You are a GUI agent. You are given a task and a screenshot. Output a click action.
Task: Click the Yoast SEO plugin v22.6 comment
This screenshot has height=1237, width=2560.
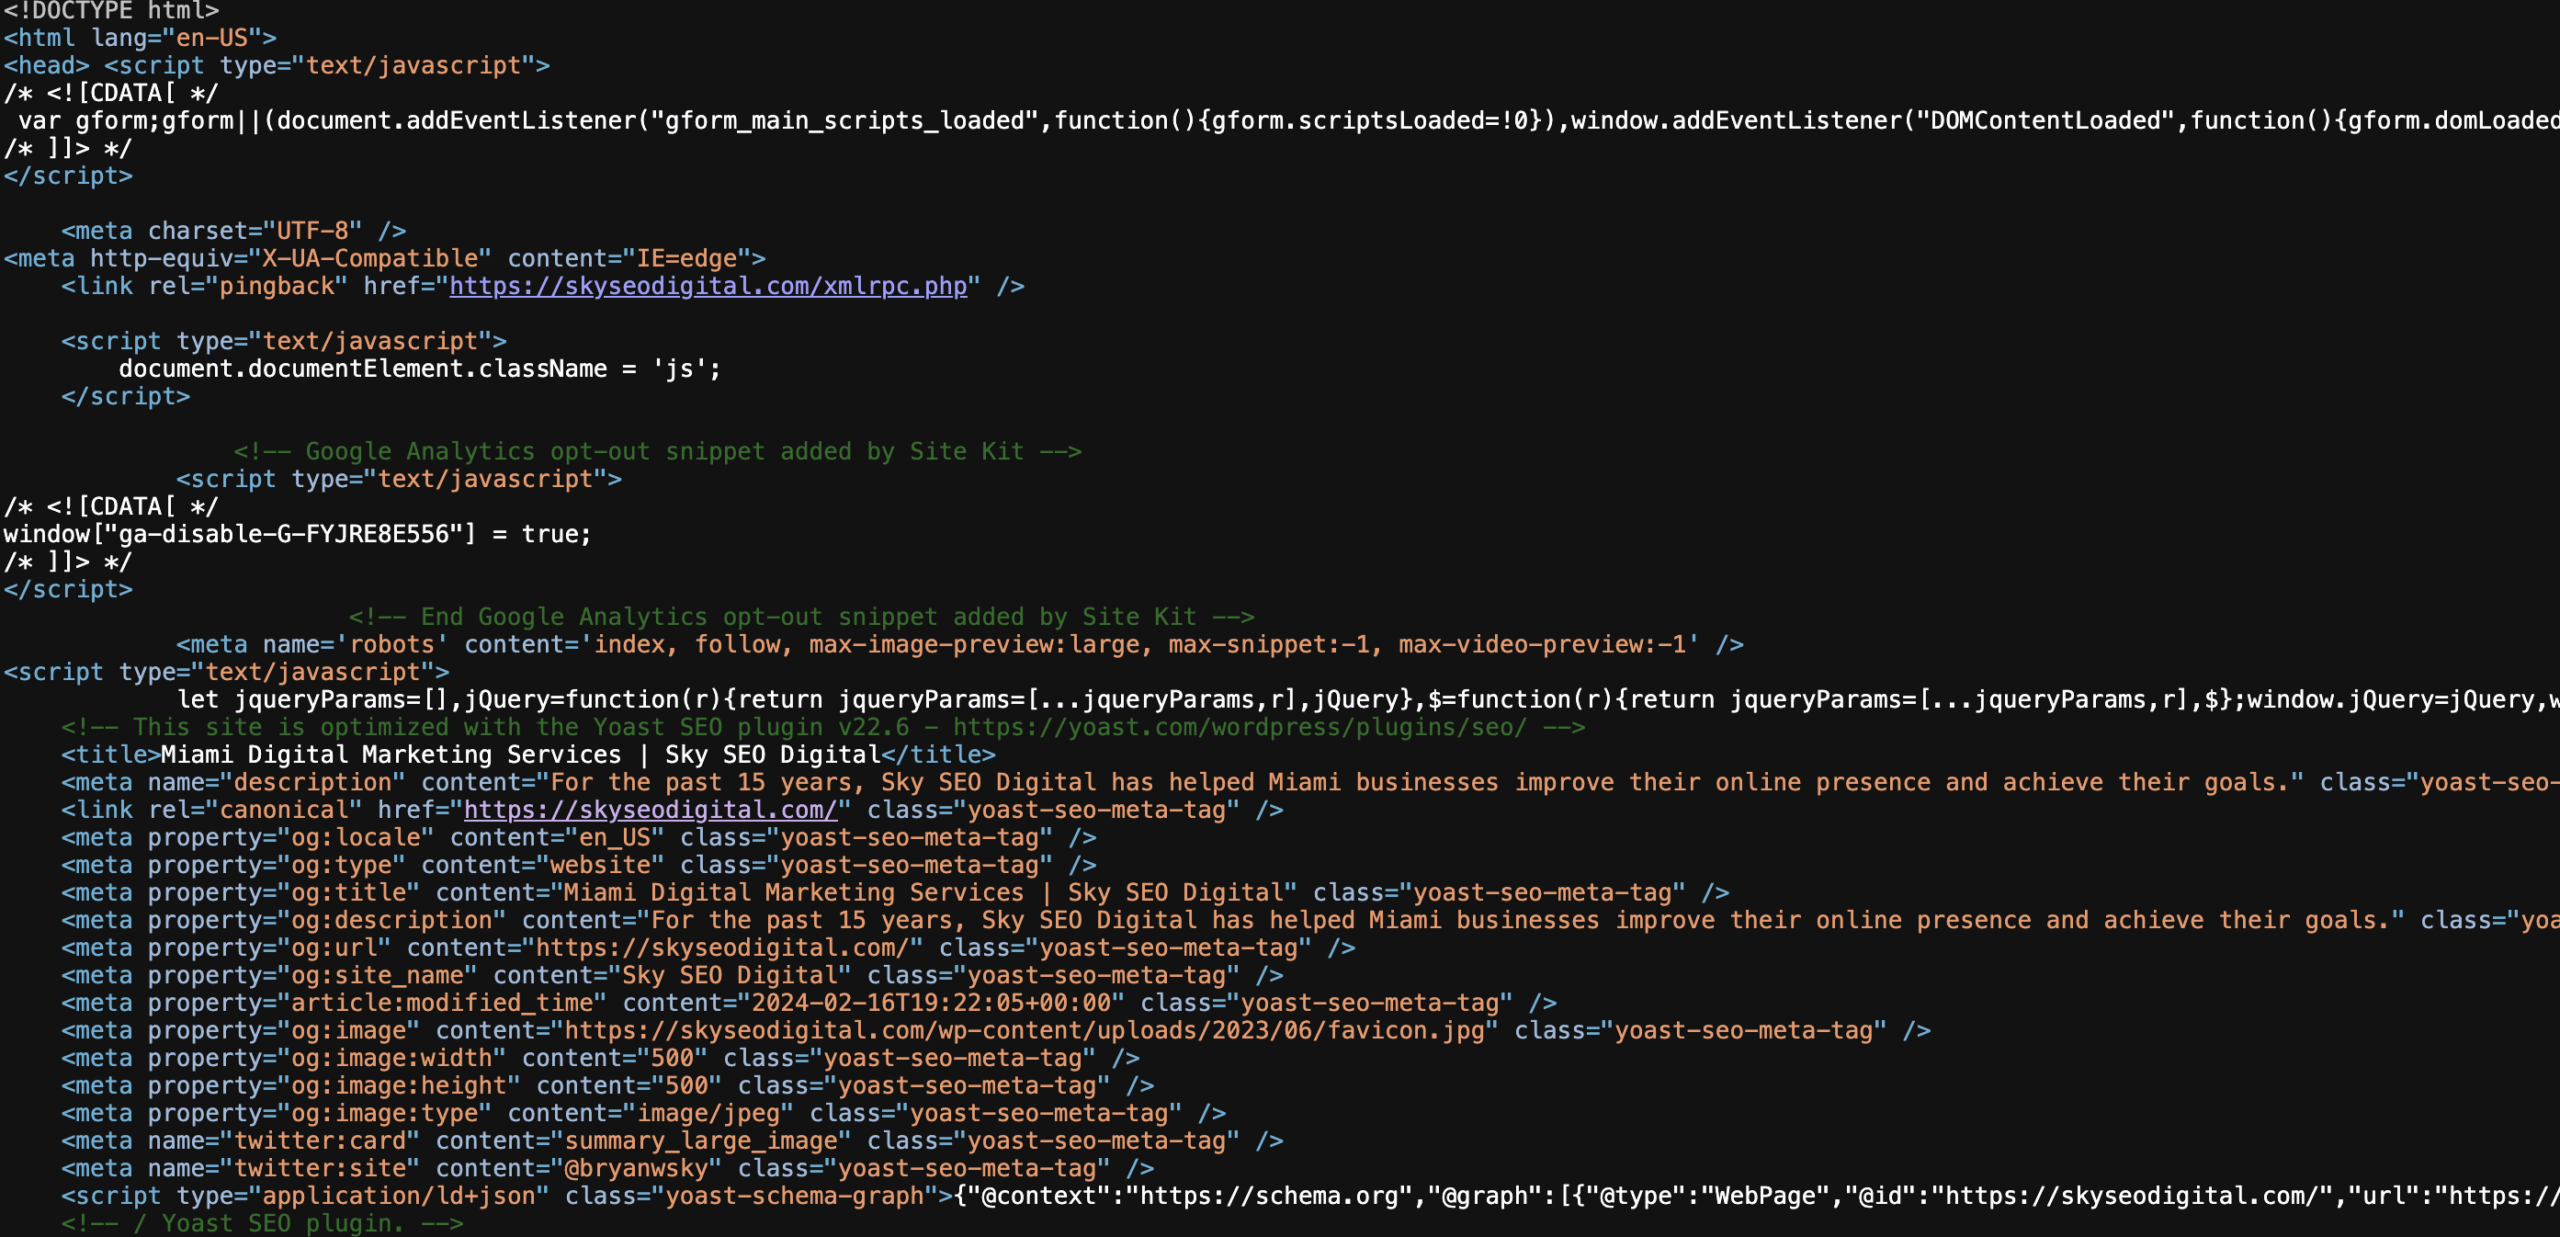pyautogui.click(x=822, y=728)
